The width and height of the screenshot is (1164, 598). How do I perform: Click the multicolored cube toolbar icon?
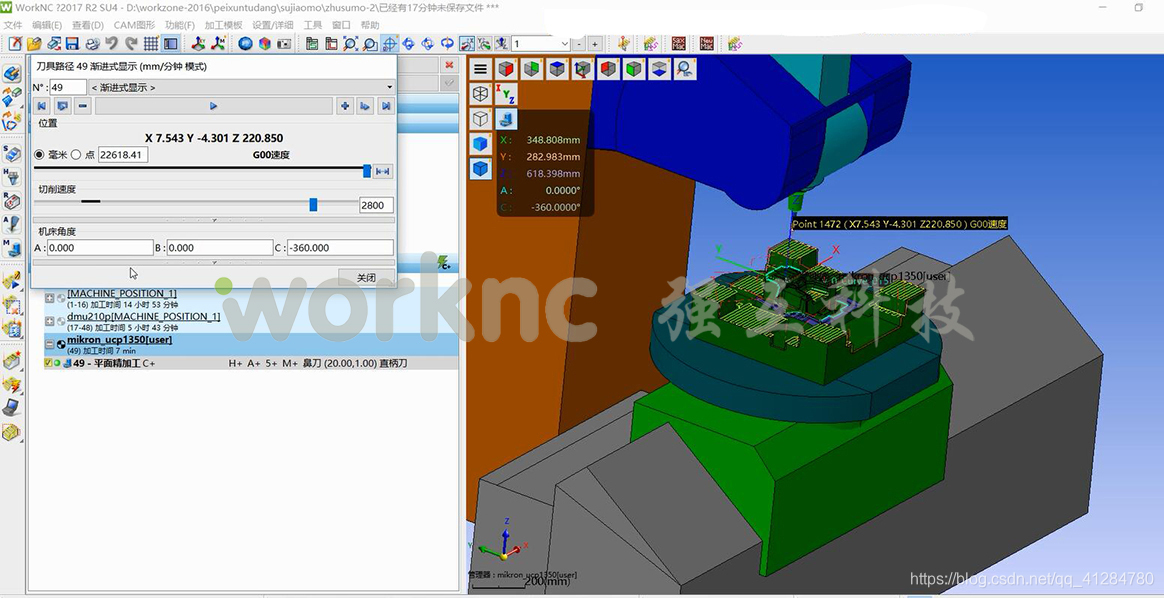point(264,44)
